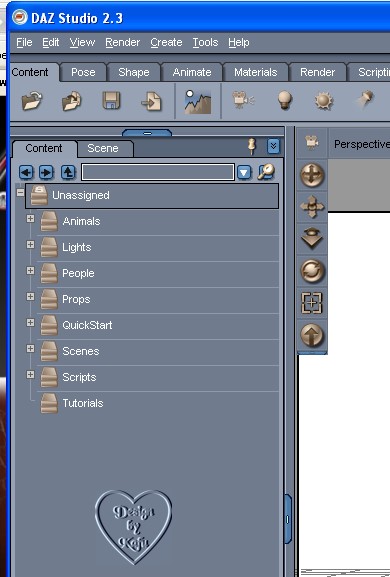Expand the Animals folder
Screen dimensions: 390x577
pos(31,219)
